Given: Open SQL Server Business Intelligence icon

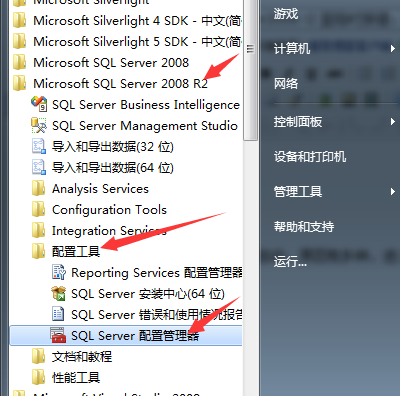Looking at the screenshot, I should (x=39, y=104).
